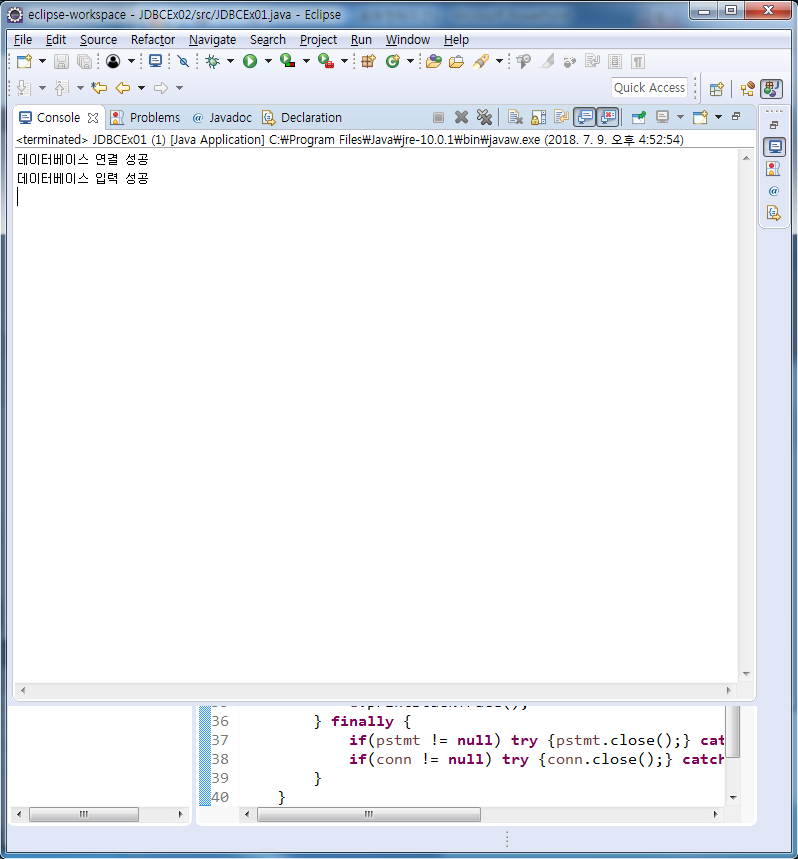Open the Window menu
Viewport: 798px width, 859px height.
pyautogui.click(x=407, y=40)
